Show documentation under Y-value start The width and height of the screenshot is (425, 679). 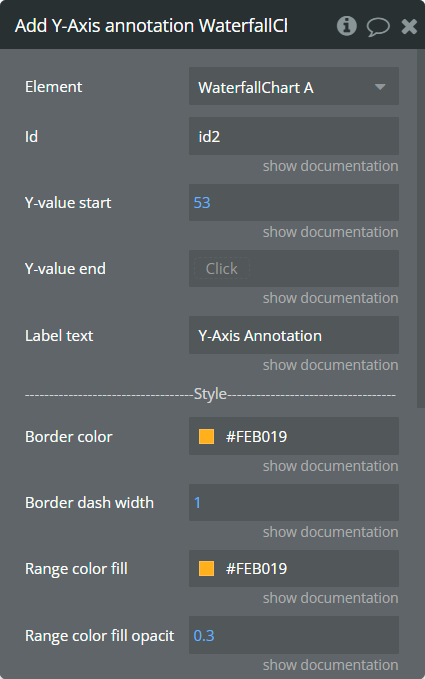click(x=331, y=232)
